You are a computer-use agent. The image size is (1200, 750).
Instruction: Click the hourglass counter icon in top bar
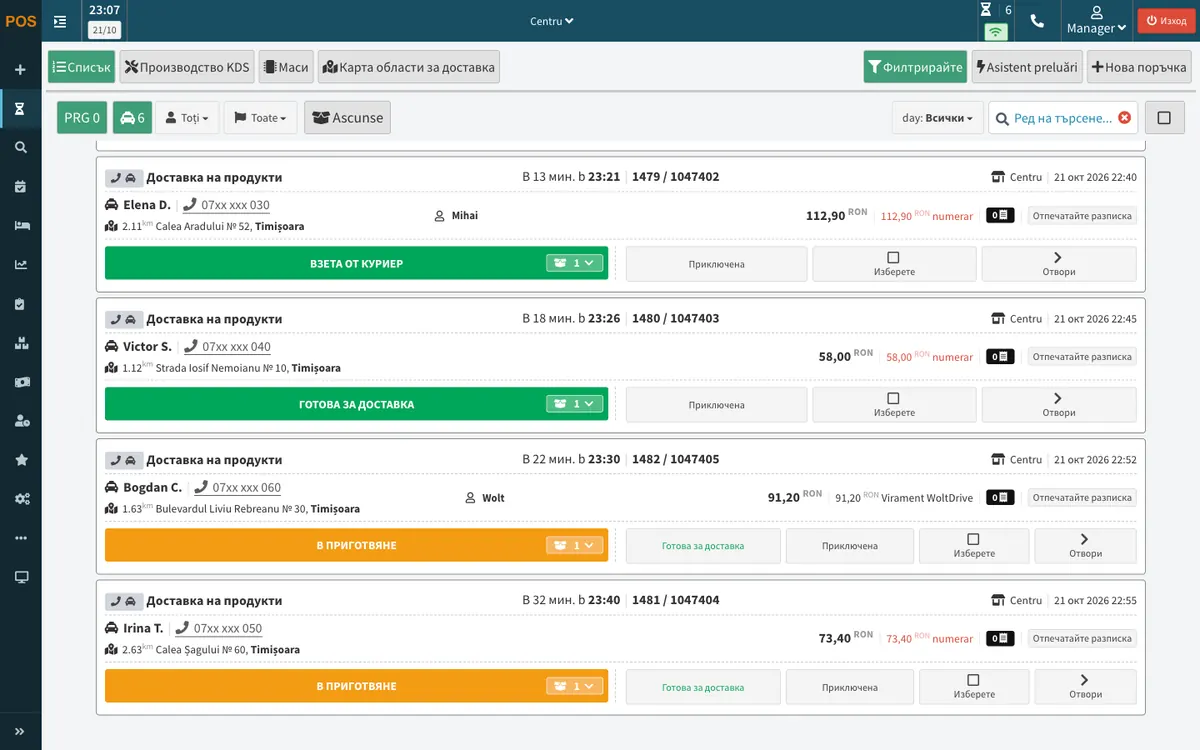[x=987, y=10]
